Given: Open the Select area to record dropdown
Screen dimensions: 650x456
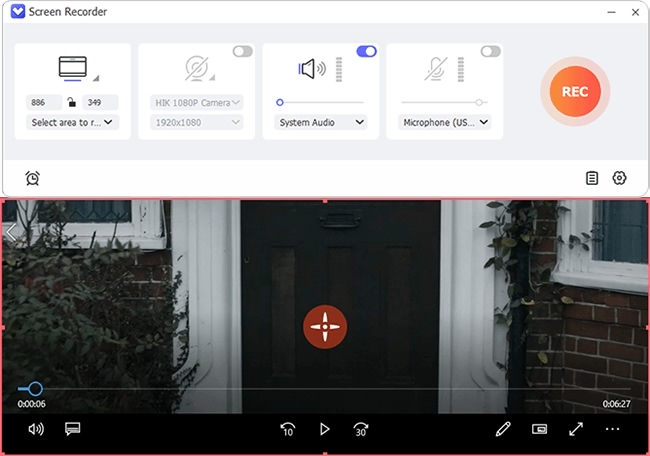Looking at the screenshot, I should [73, 122].
